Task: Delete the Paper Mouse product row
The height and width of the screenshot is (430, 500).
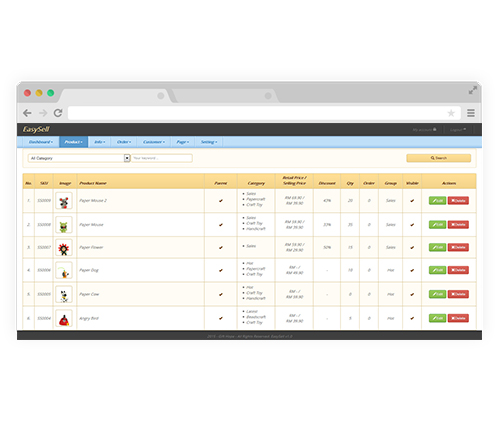Action: click(458, 225)
